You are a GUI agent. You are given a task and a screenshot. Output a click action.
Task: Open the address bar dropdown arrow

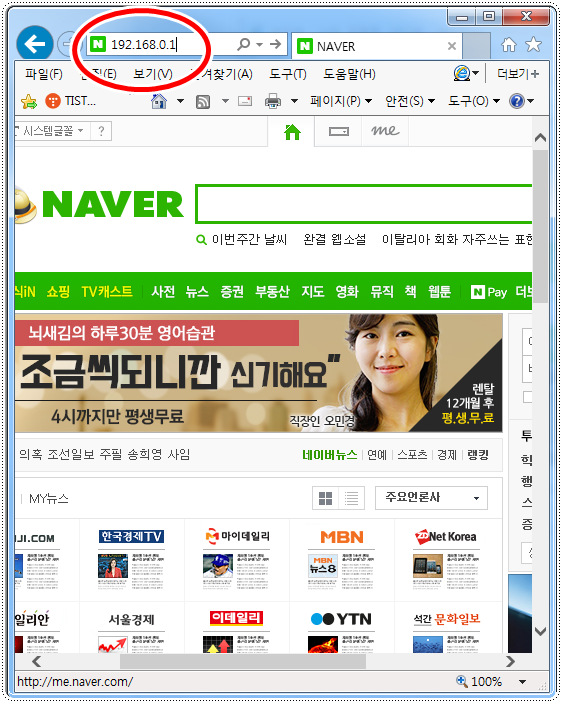click(x=259, y=44)
